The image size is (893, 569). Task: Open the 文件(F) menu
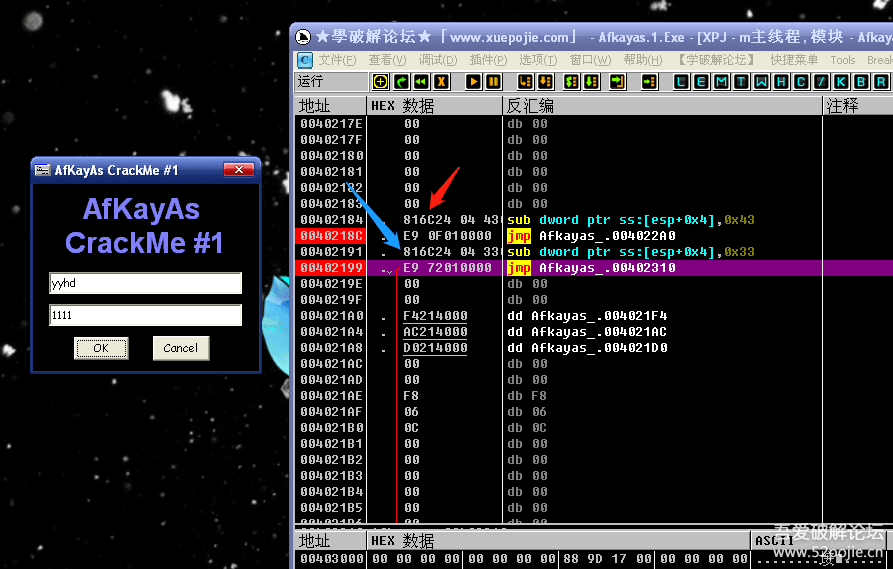point(336,60)
